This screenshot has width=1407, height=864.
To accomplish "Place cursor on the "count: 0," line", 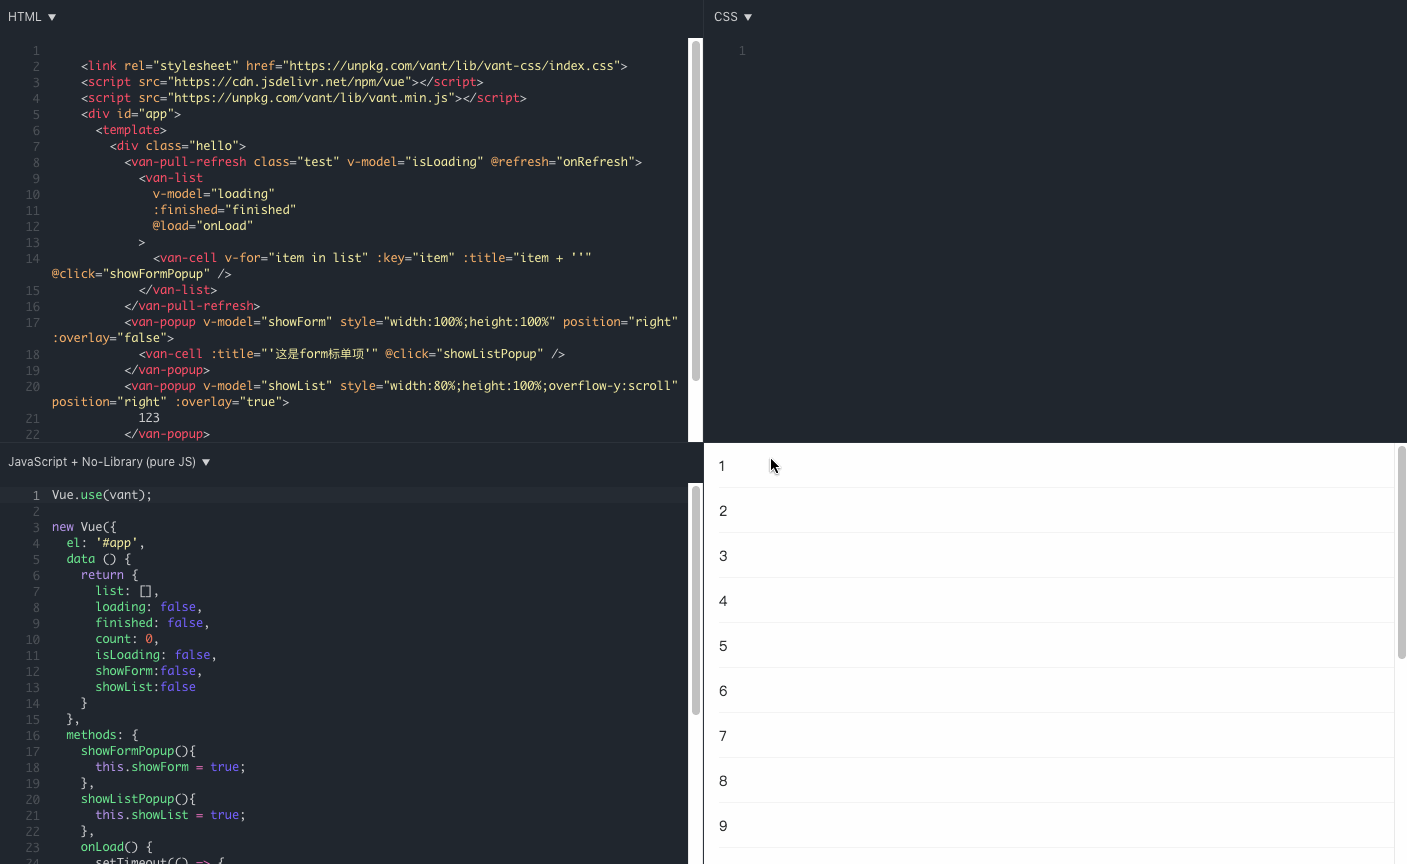I will tap(127, 639).
